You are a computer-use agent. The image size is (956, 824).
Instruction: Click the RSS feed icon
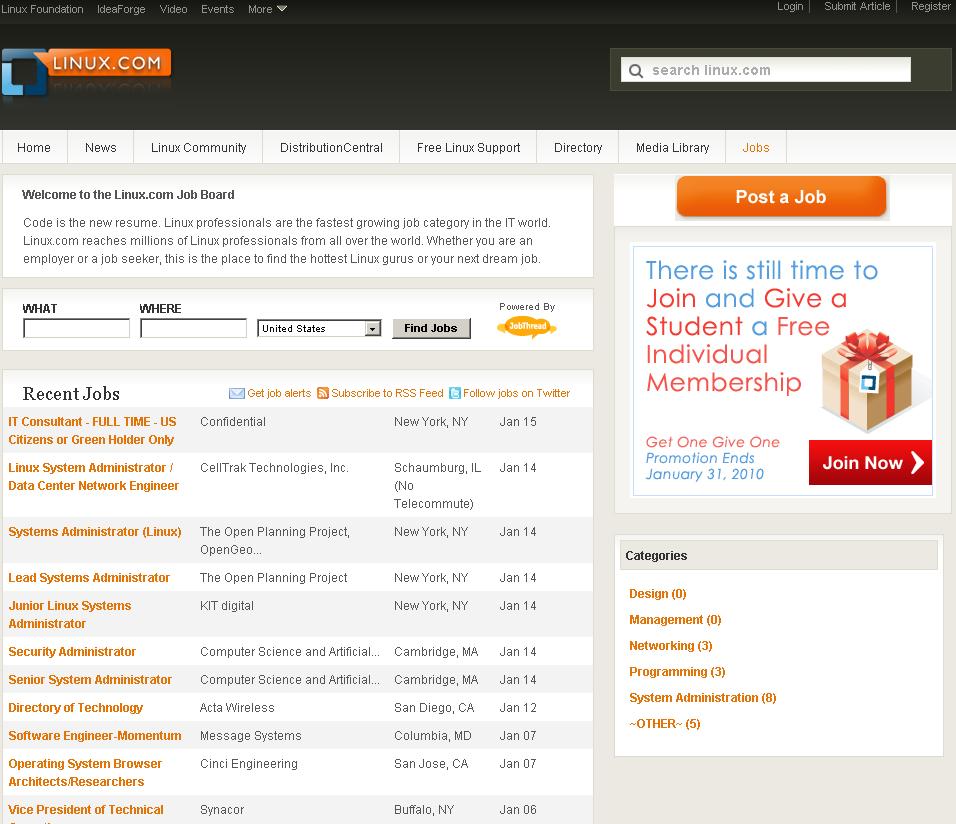(323, 393)
